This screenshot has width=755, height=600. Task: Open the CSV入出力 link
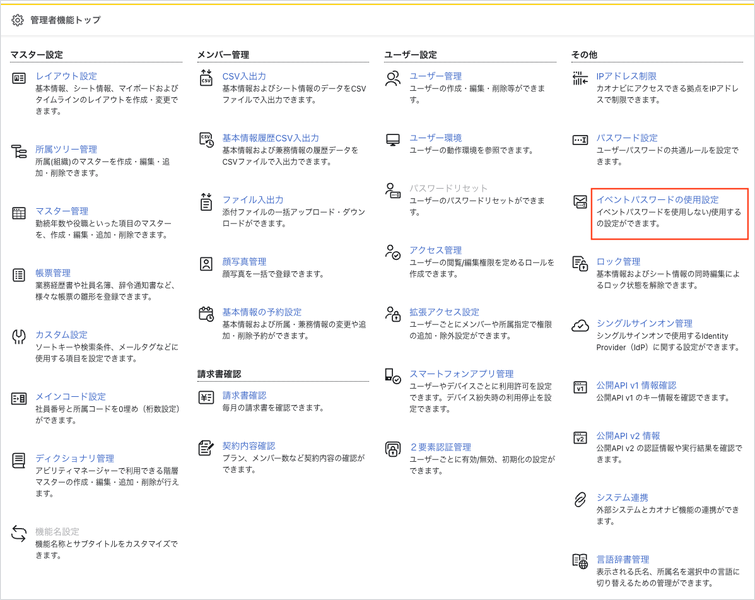coord(244,76)
